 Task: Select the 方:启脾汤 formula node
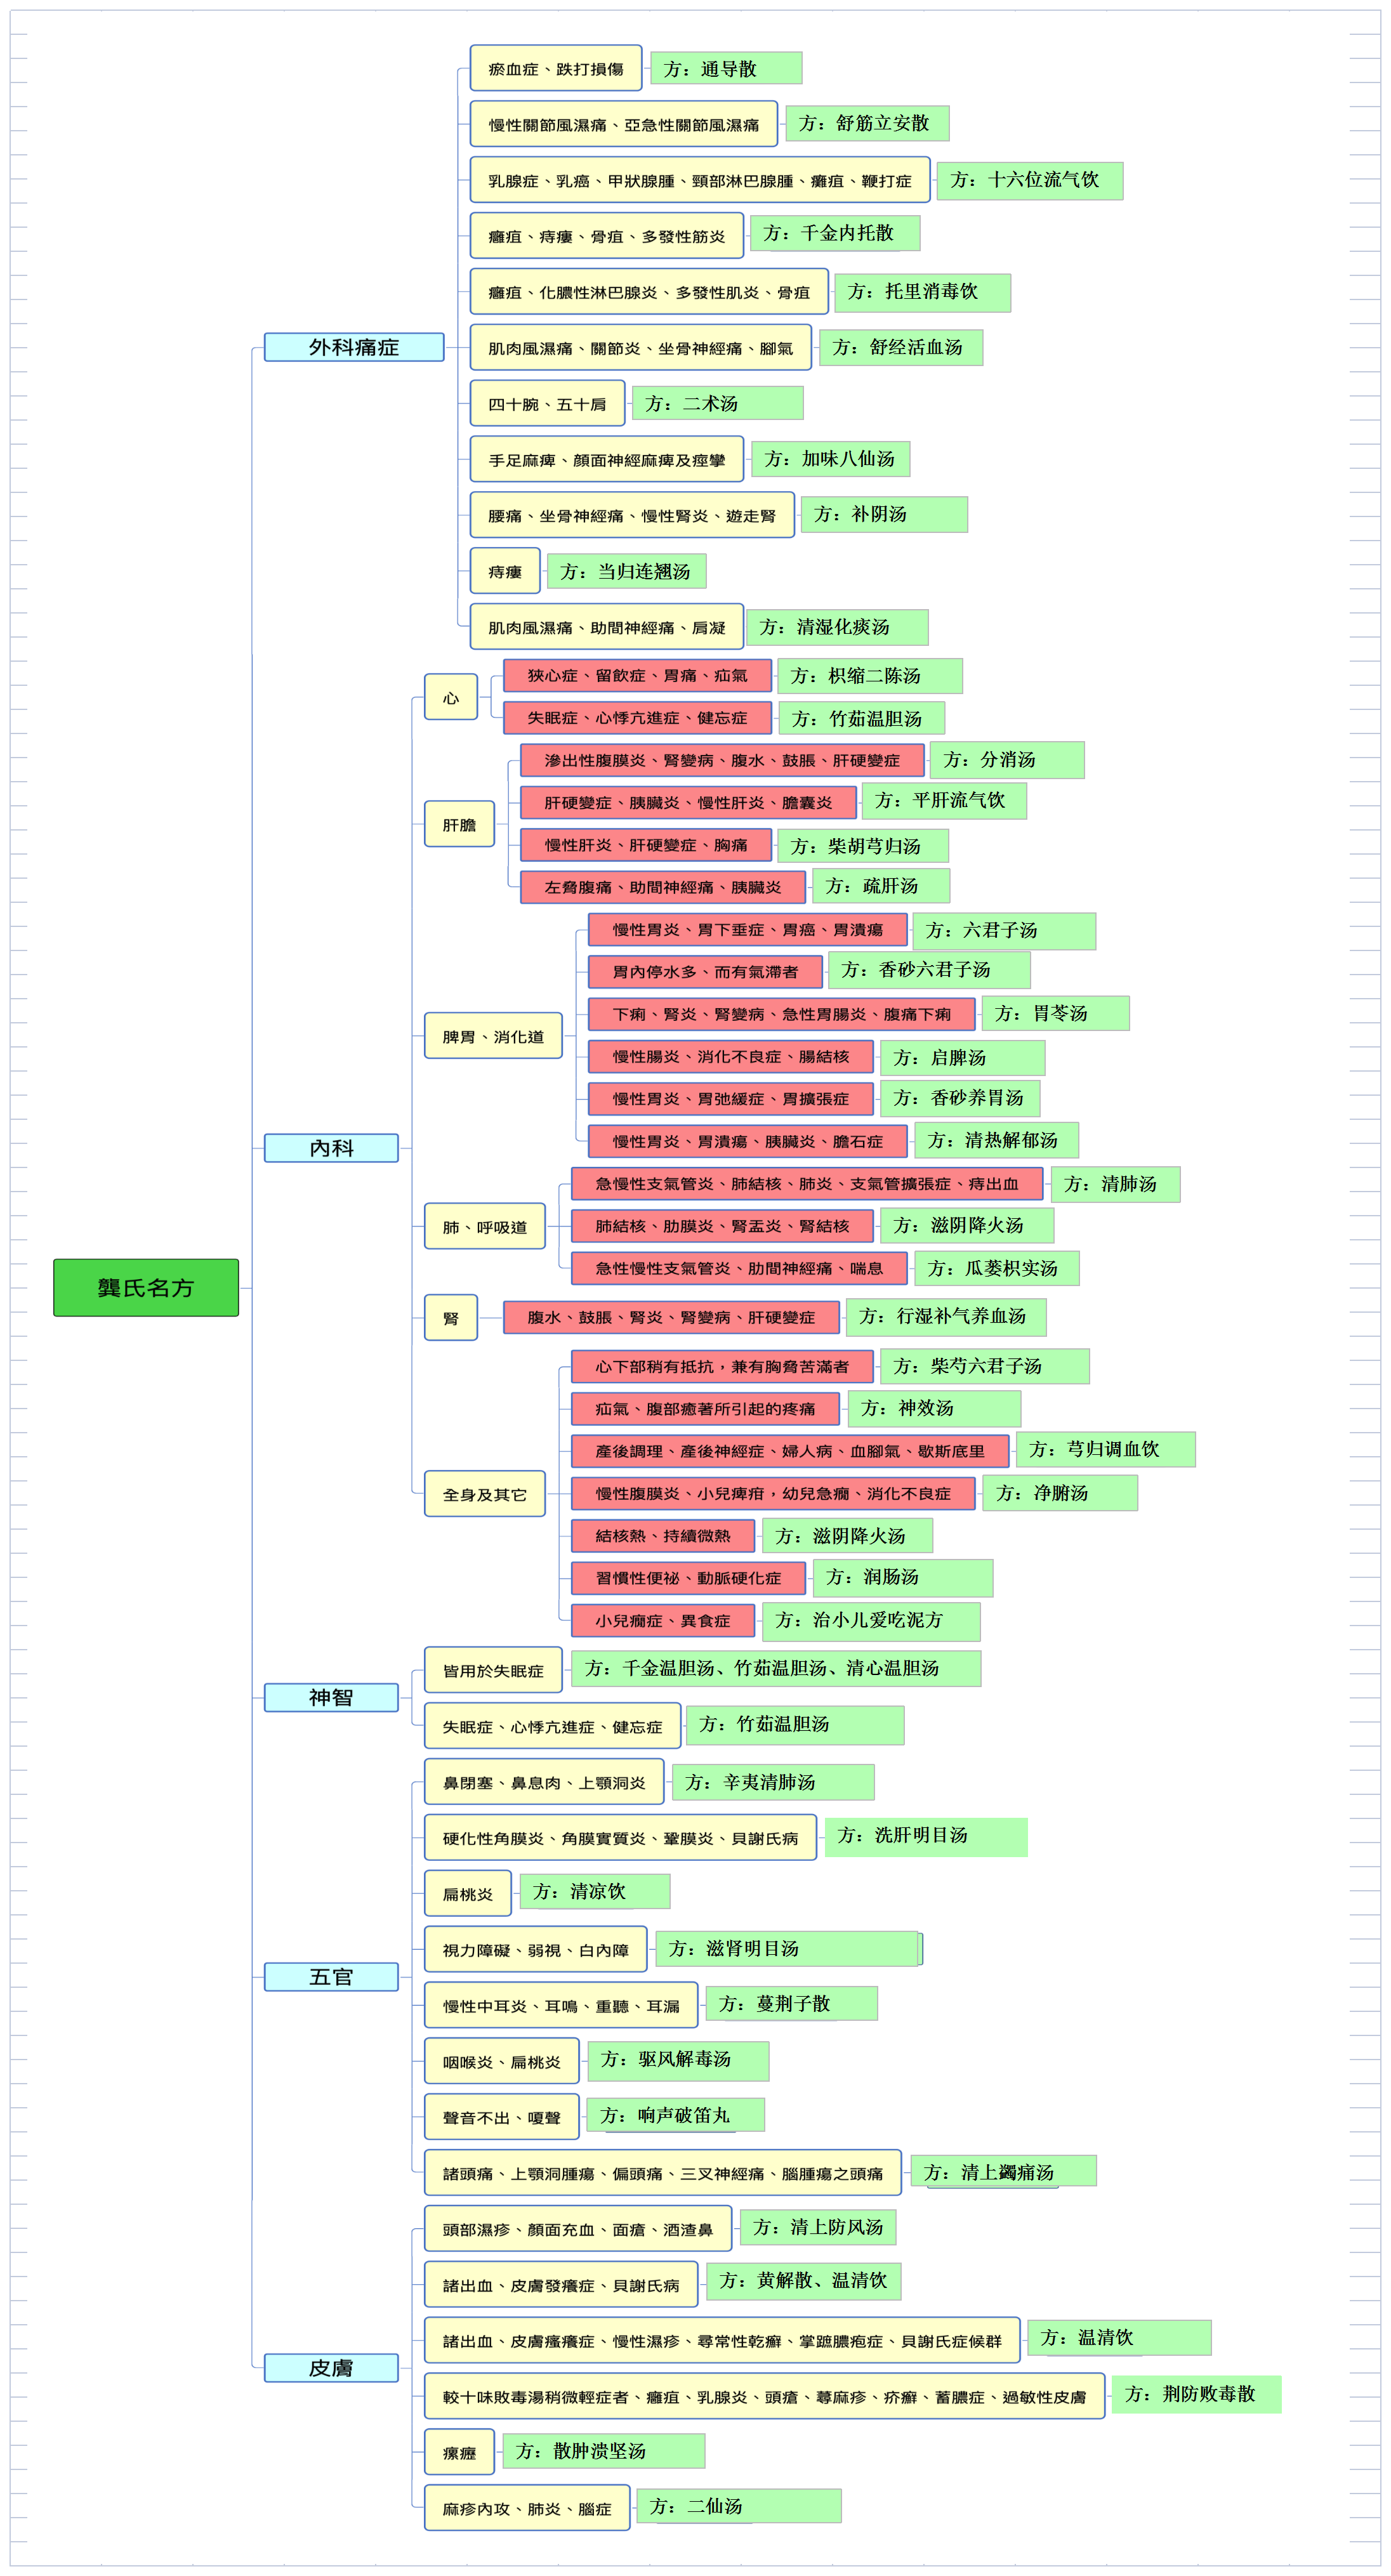pyautogui.click(x=962, y=1058)
